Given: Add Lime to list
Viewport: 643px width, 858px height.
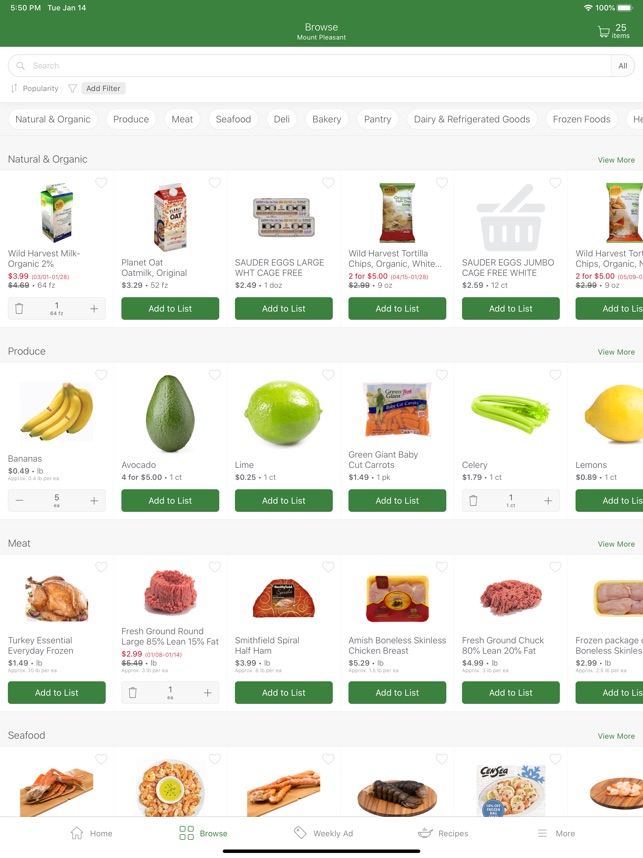Looking at the screenshot, I should [x=283, y=501].
